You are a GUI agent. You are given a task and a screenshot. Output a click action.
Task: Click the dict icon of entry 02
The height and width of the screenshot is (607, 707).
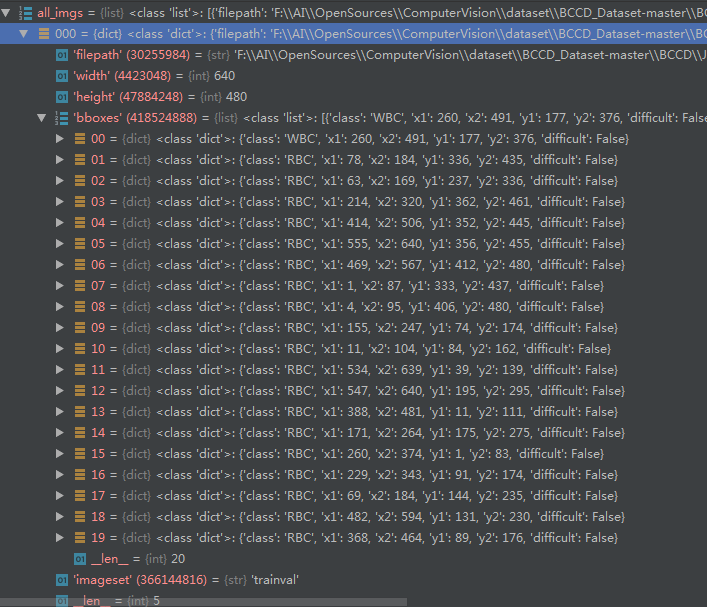[x=80, y=181]
